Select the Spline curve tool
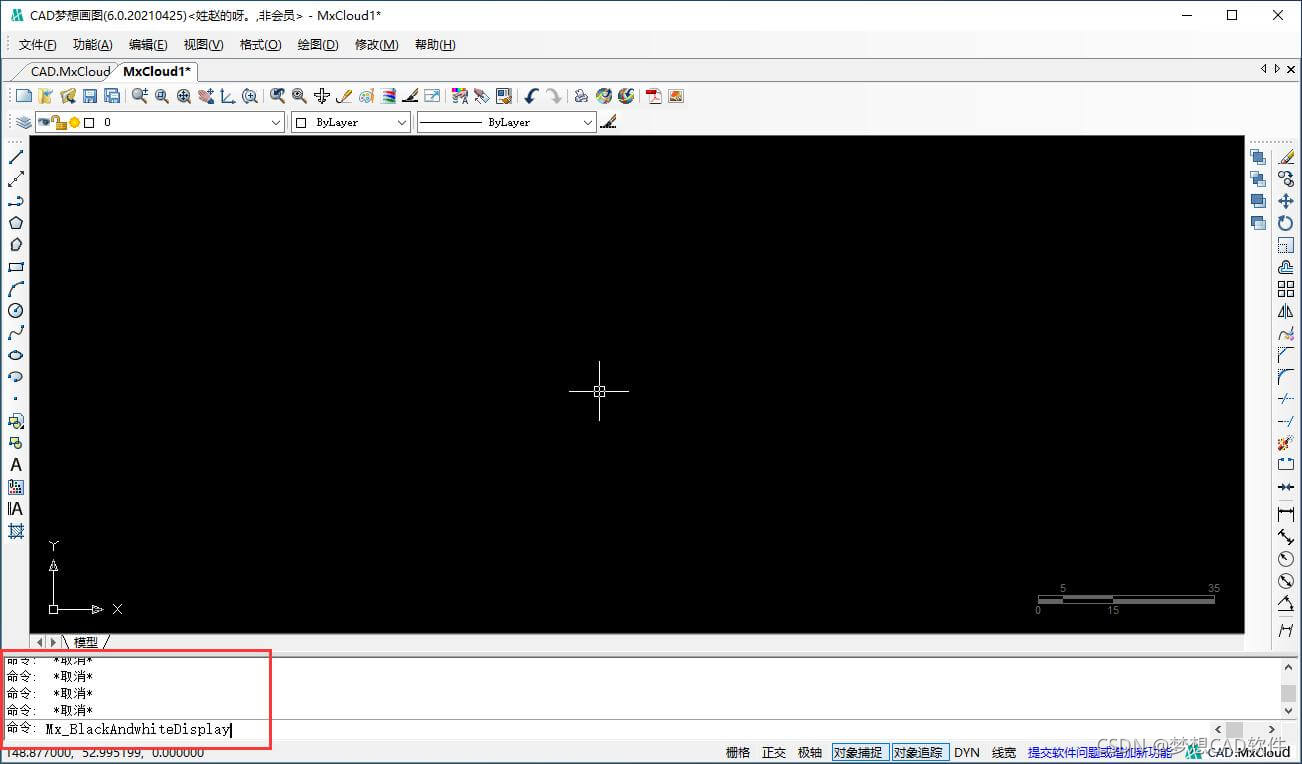 16,333
